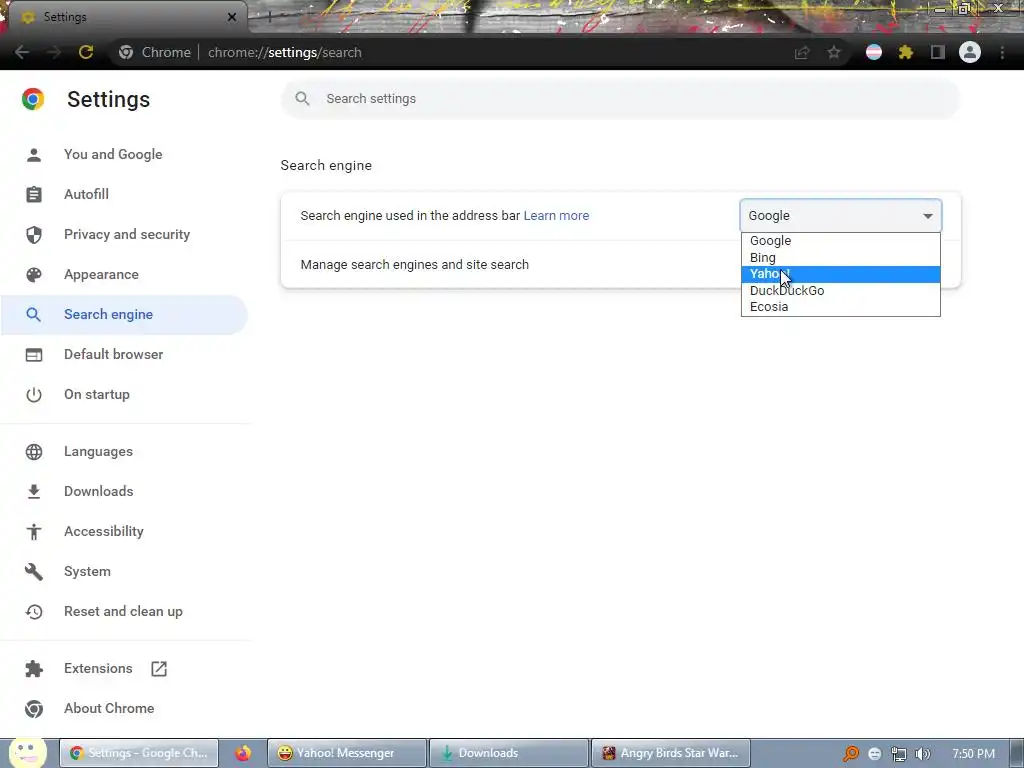Click the magnifier tray icon

[850, 754]
